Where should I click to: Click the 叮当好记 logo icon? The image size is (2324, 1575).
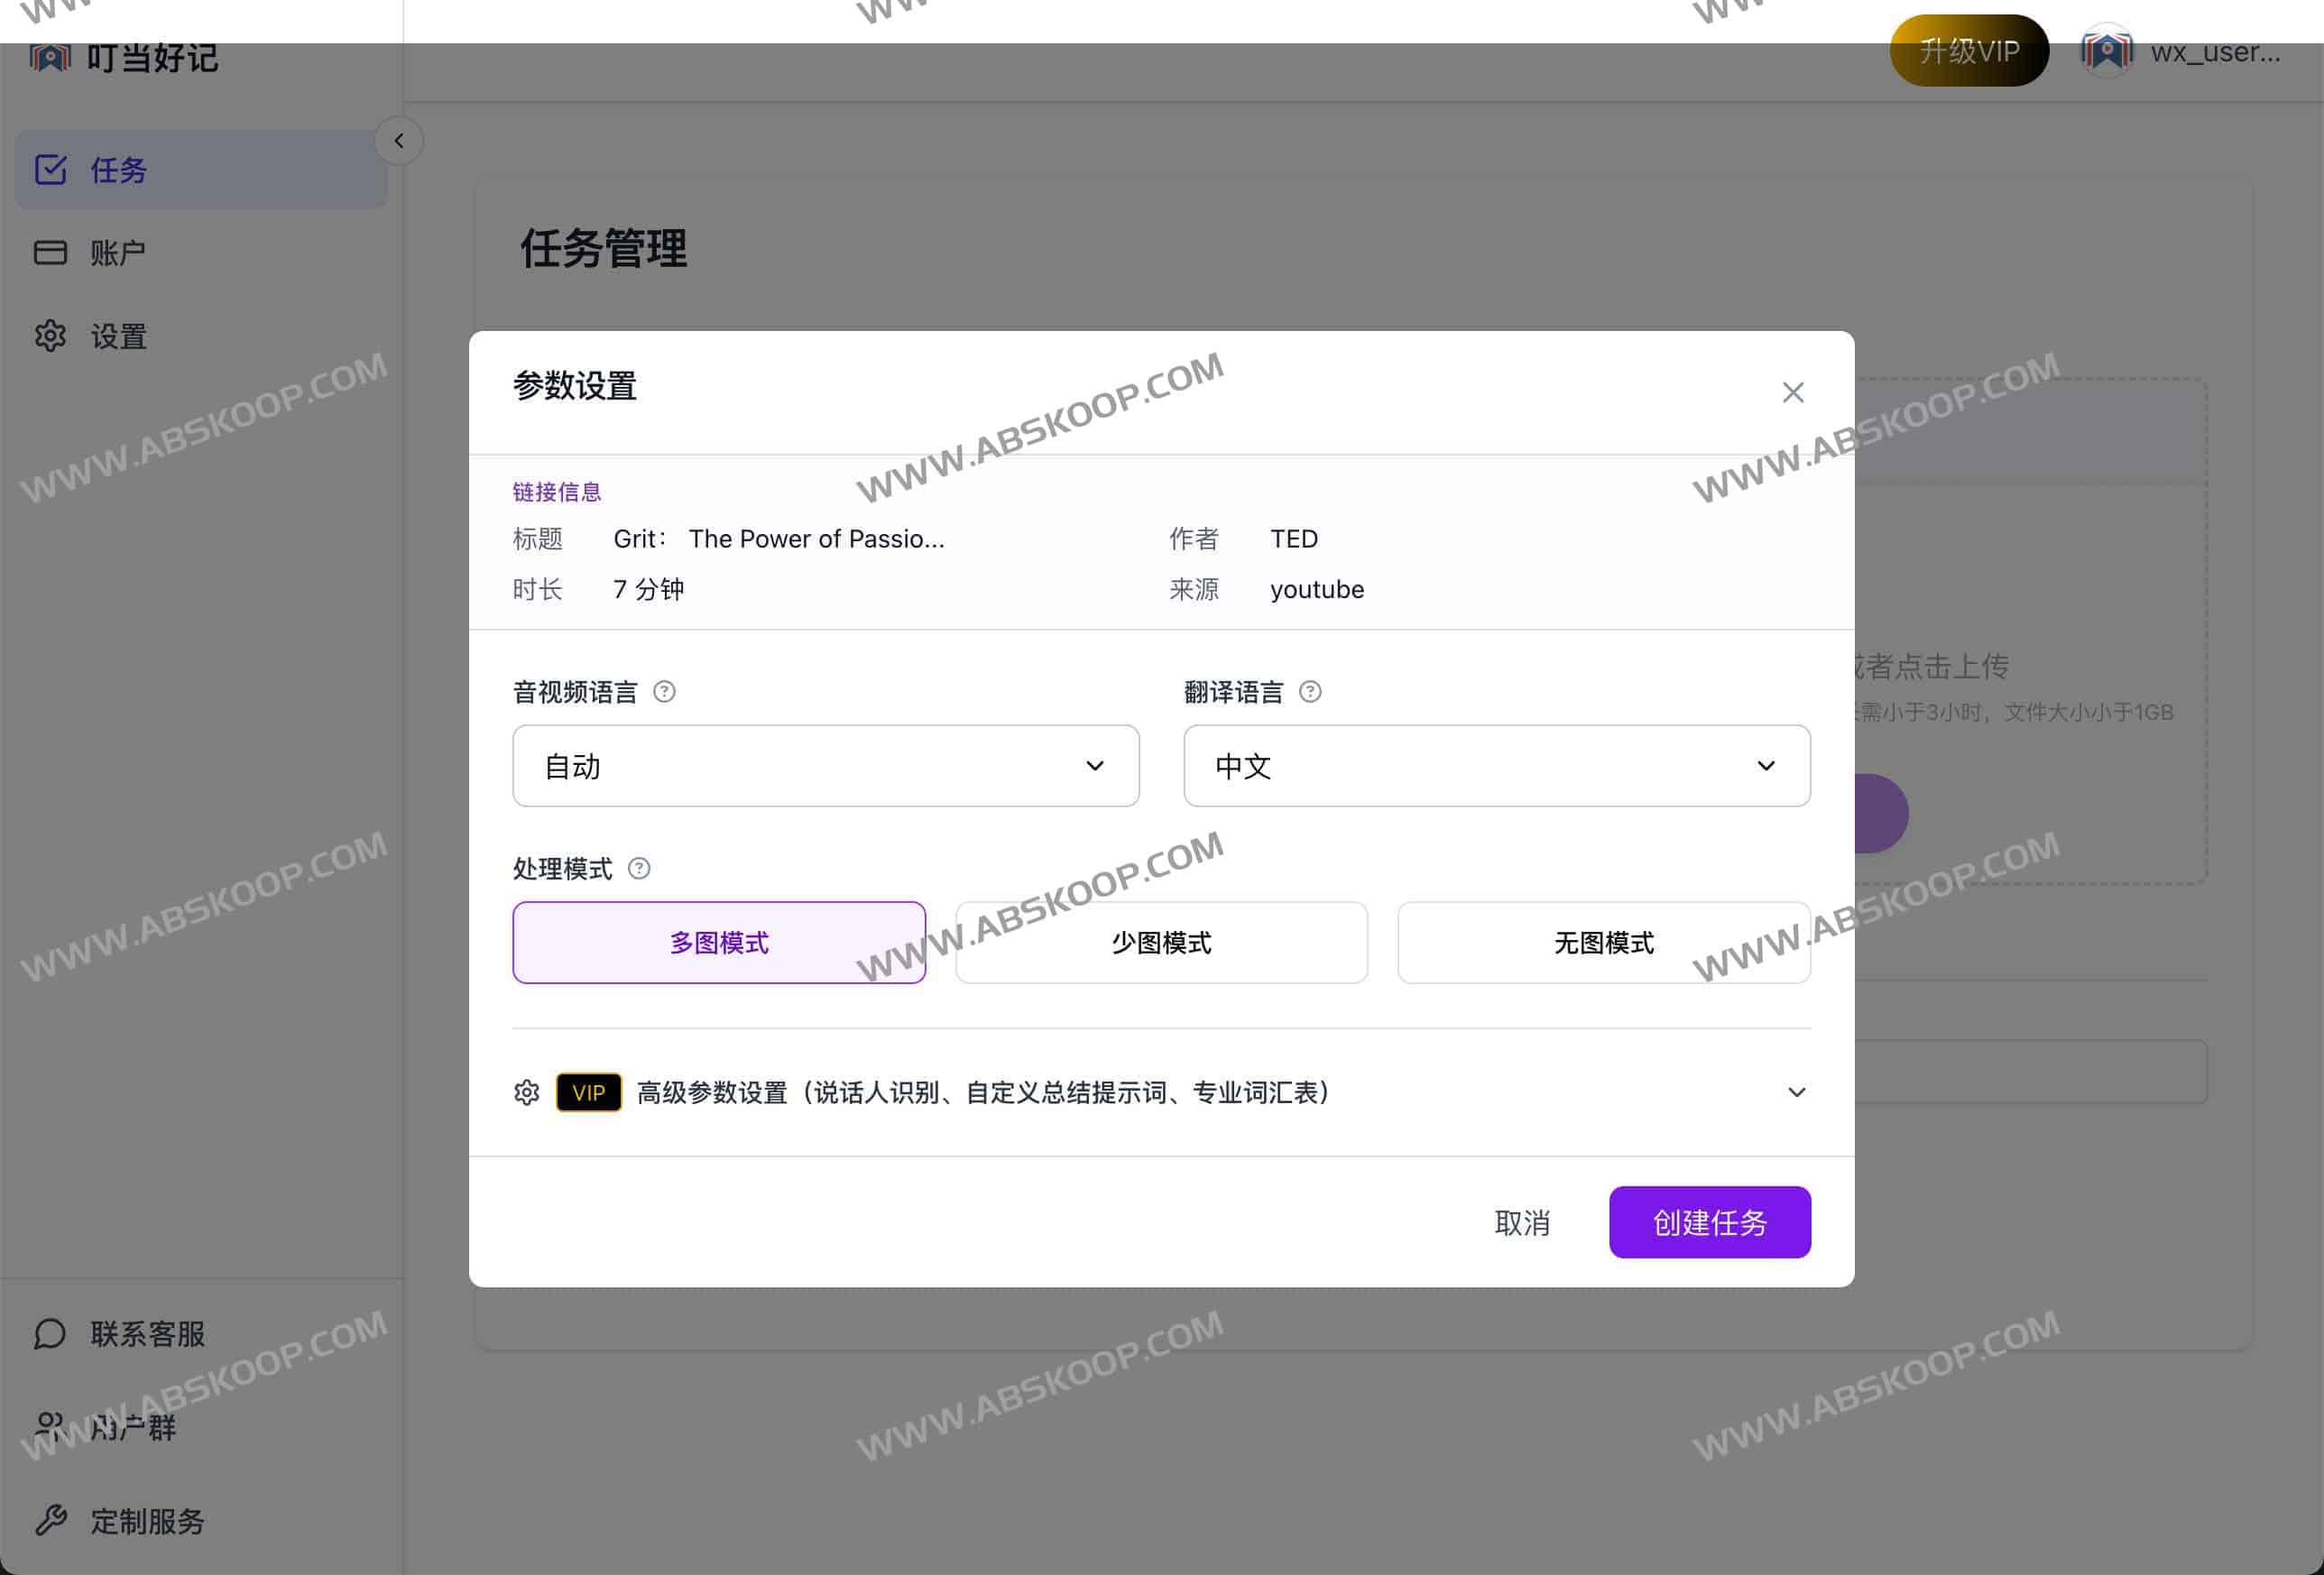click(50, 57)
